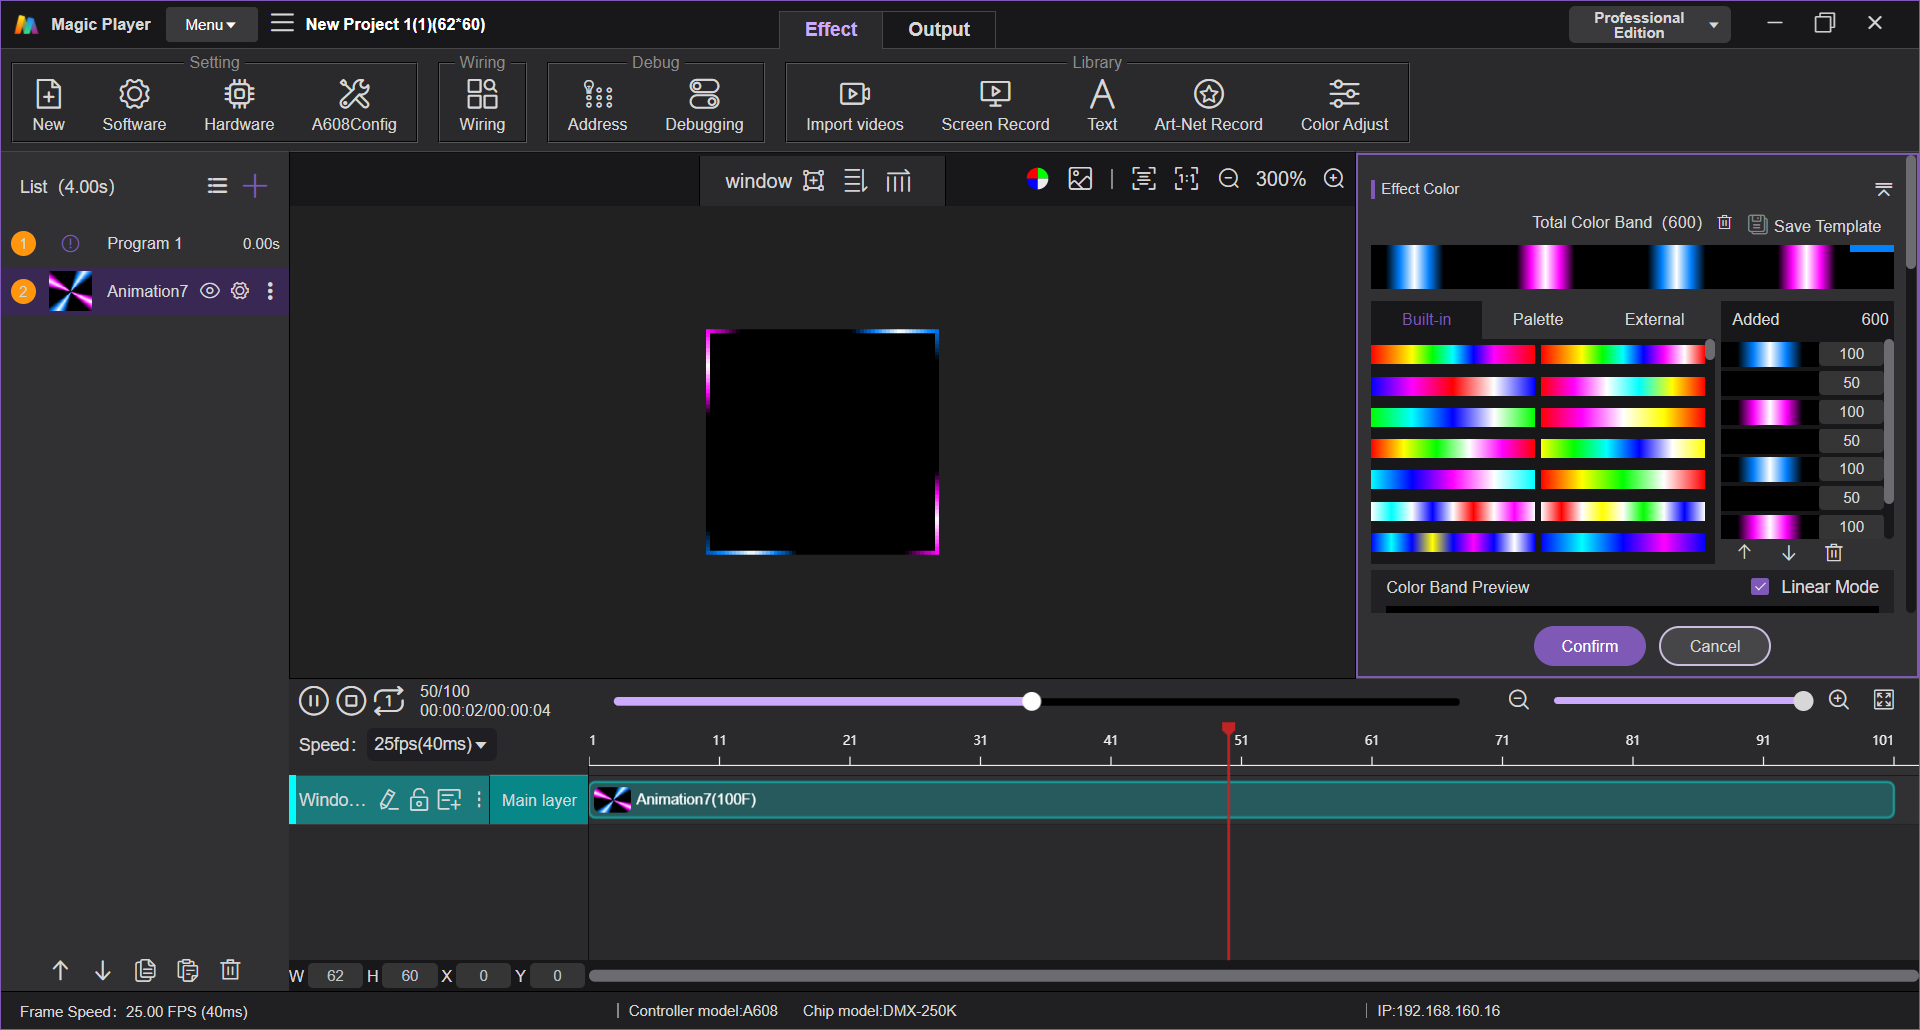This screenshot has height=1030, width=1920.
Task: Add a new item to the List
Action: coord(255,186)
